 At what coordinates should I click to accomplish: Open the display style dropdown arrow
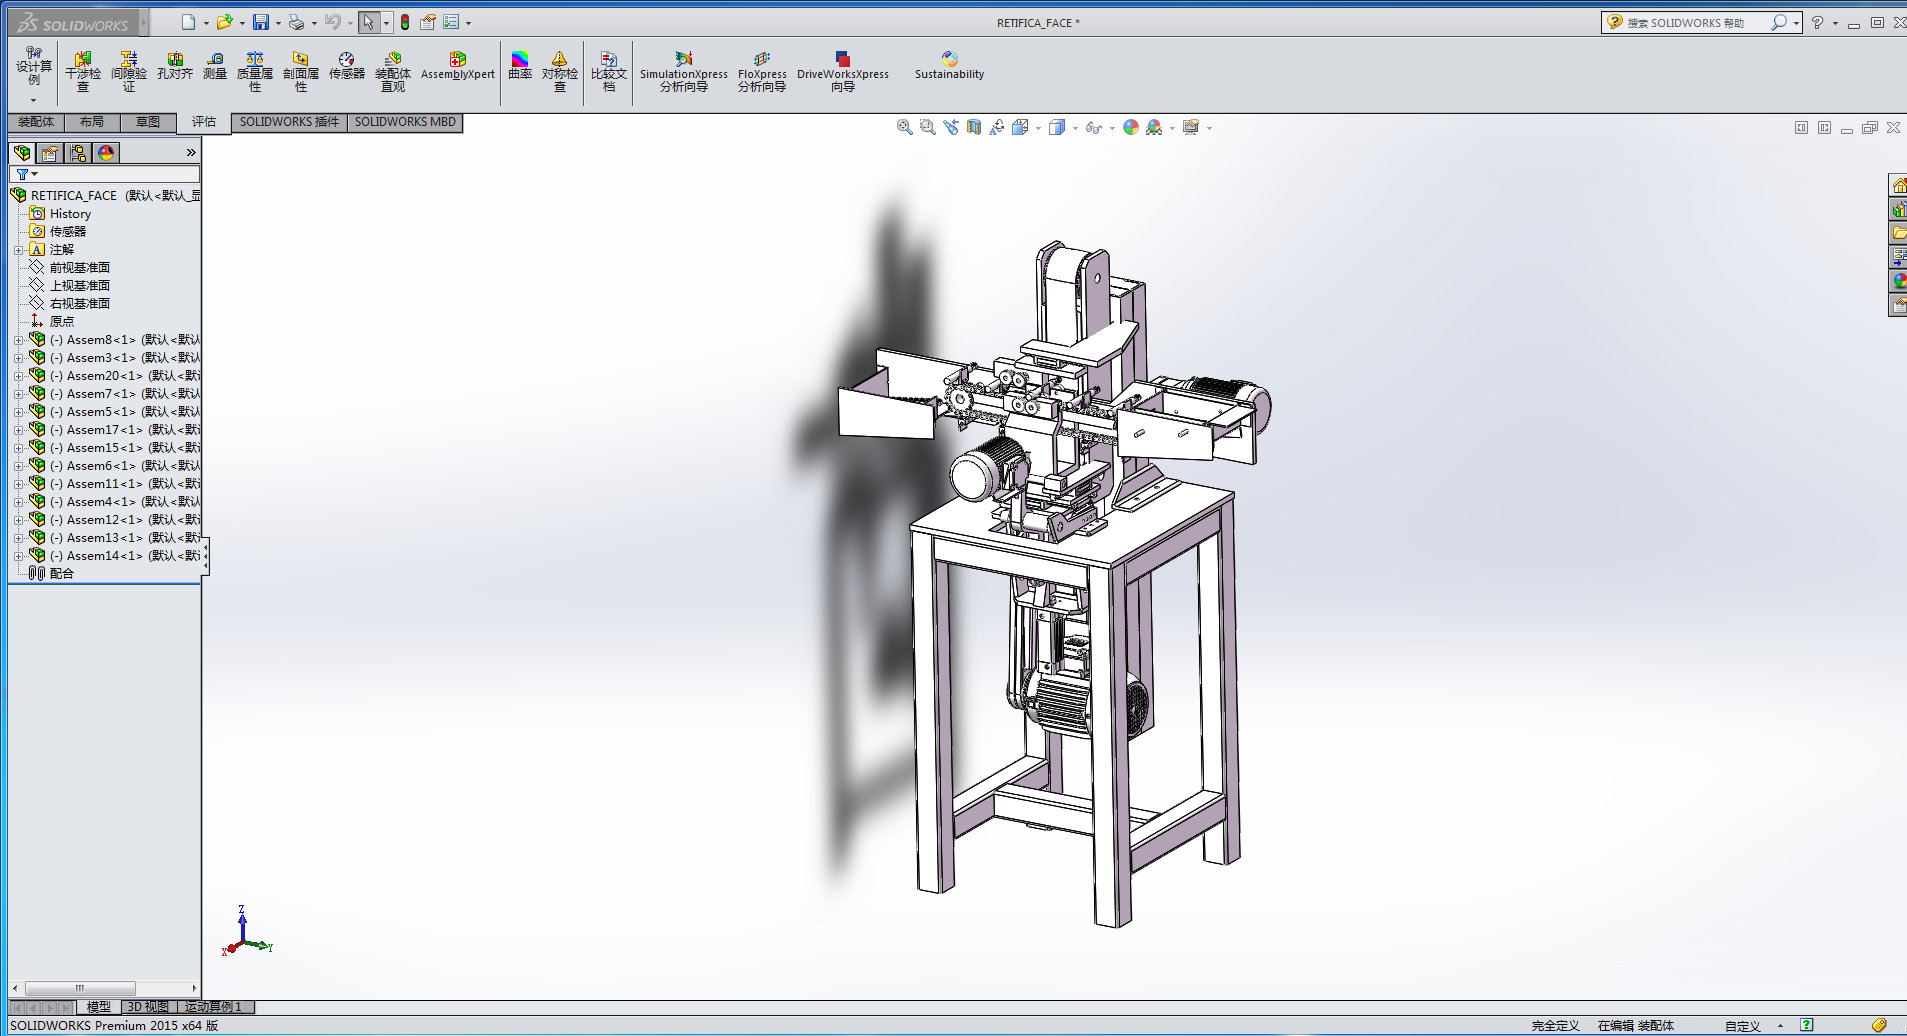(1075, 128)
